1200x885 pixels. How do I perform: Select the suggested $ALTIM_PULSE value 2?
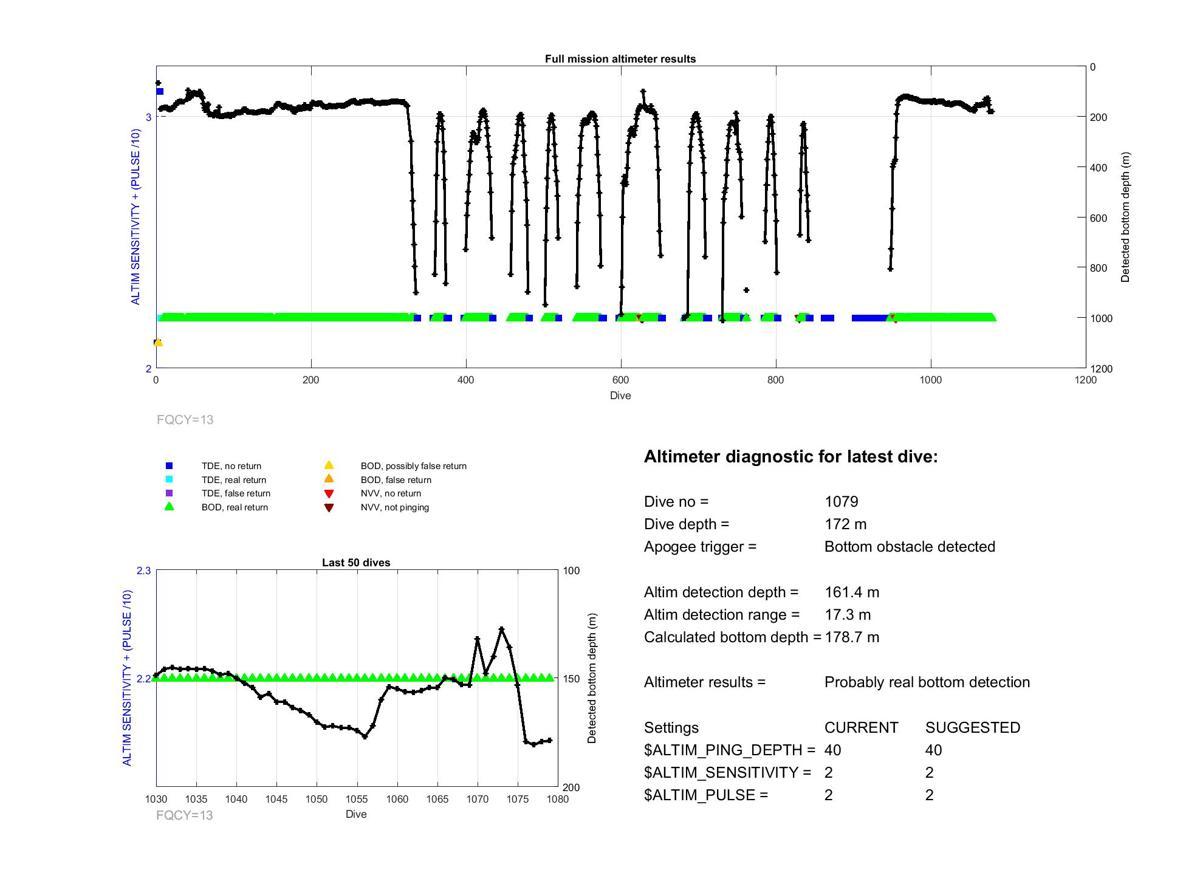(930, 795)
